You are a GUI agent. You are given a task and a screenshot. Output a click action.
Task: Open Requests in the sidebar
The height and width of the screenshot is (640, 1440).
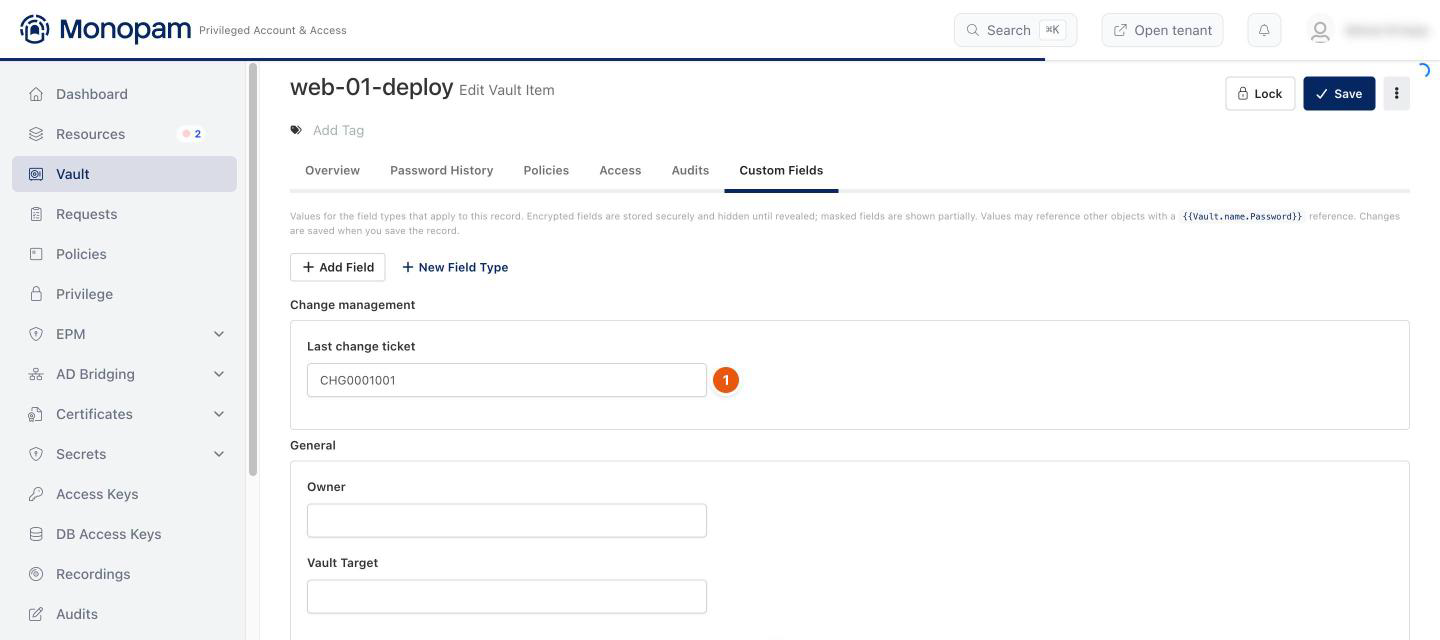pyautogui.click(x=86, y=214)
